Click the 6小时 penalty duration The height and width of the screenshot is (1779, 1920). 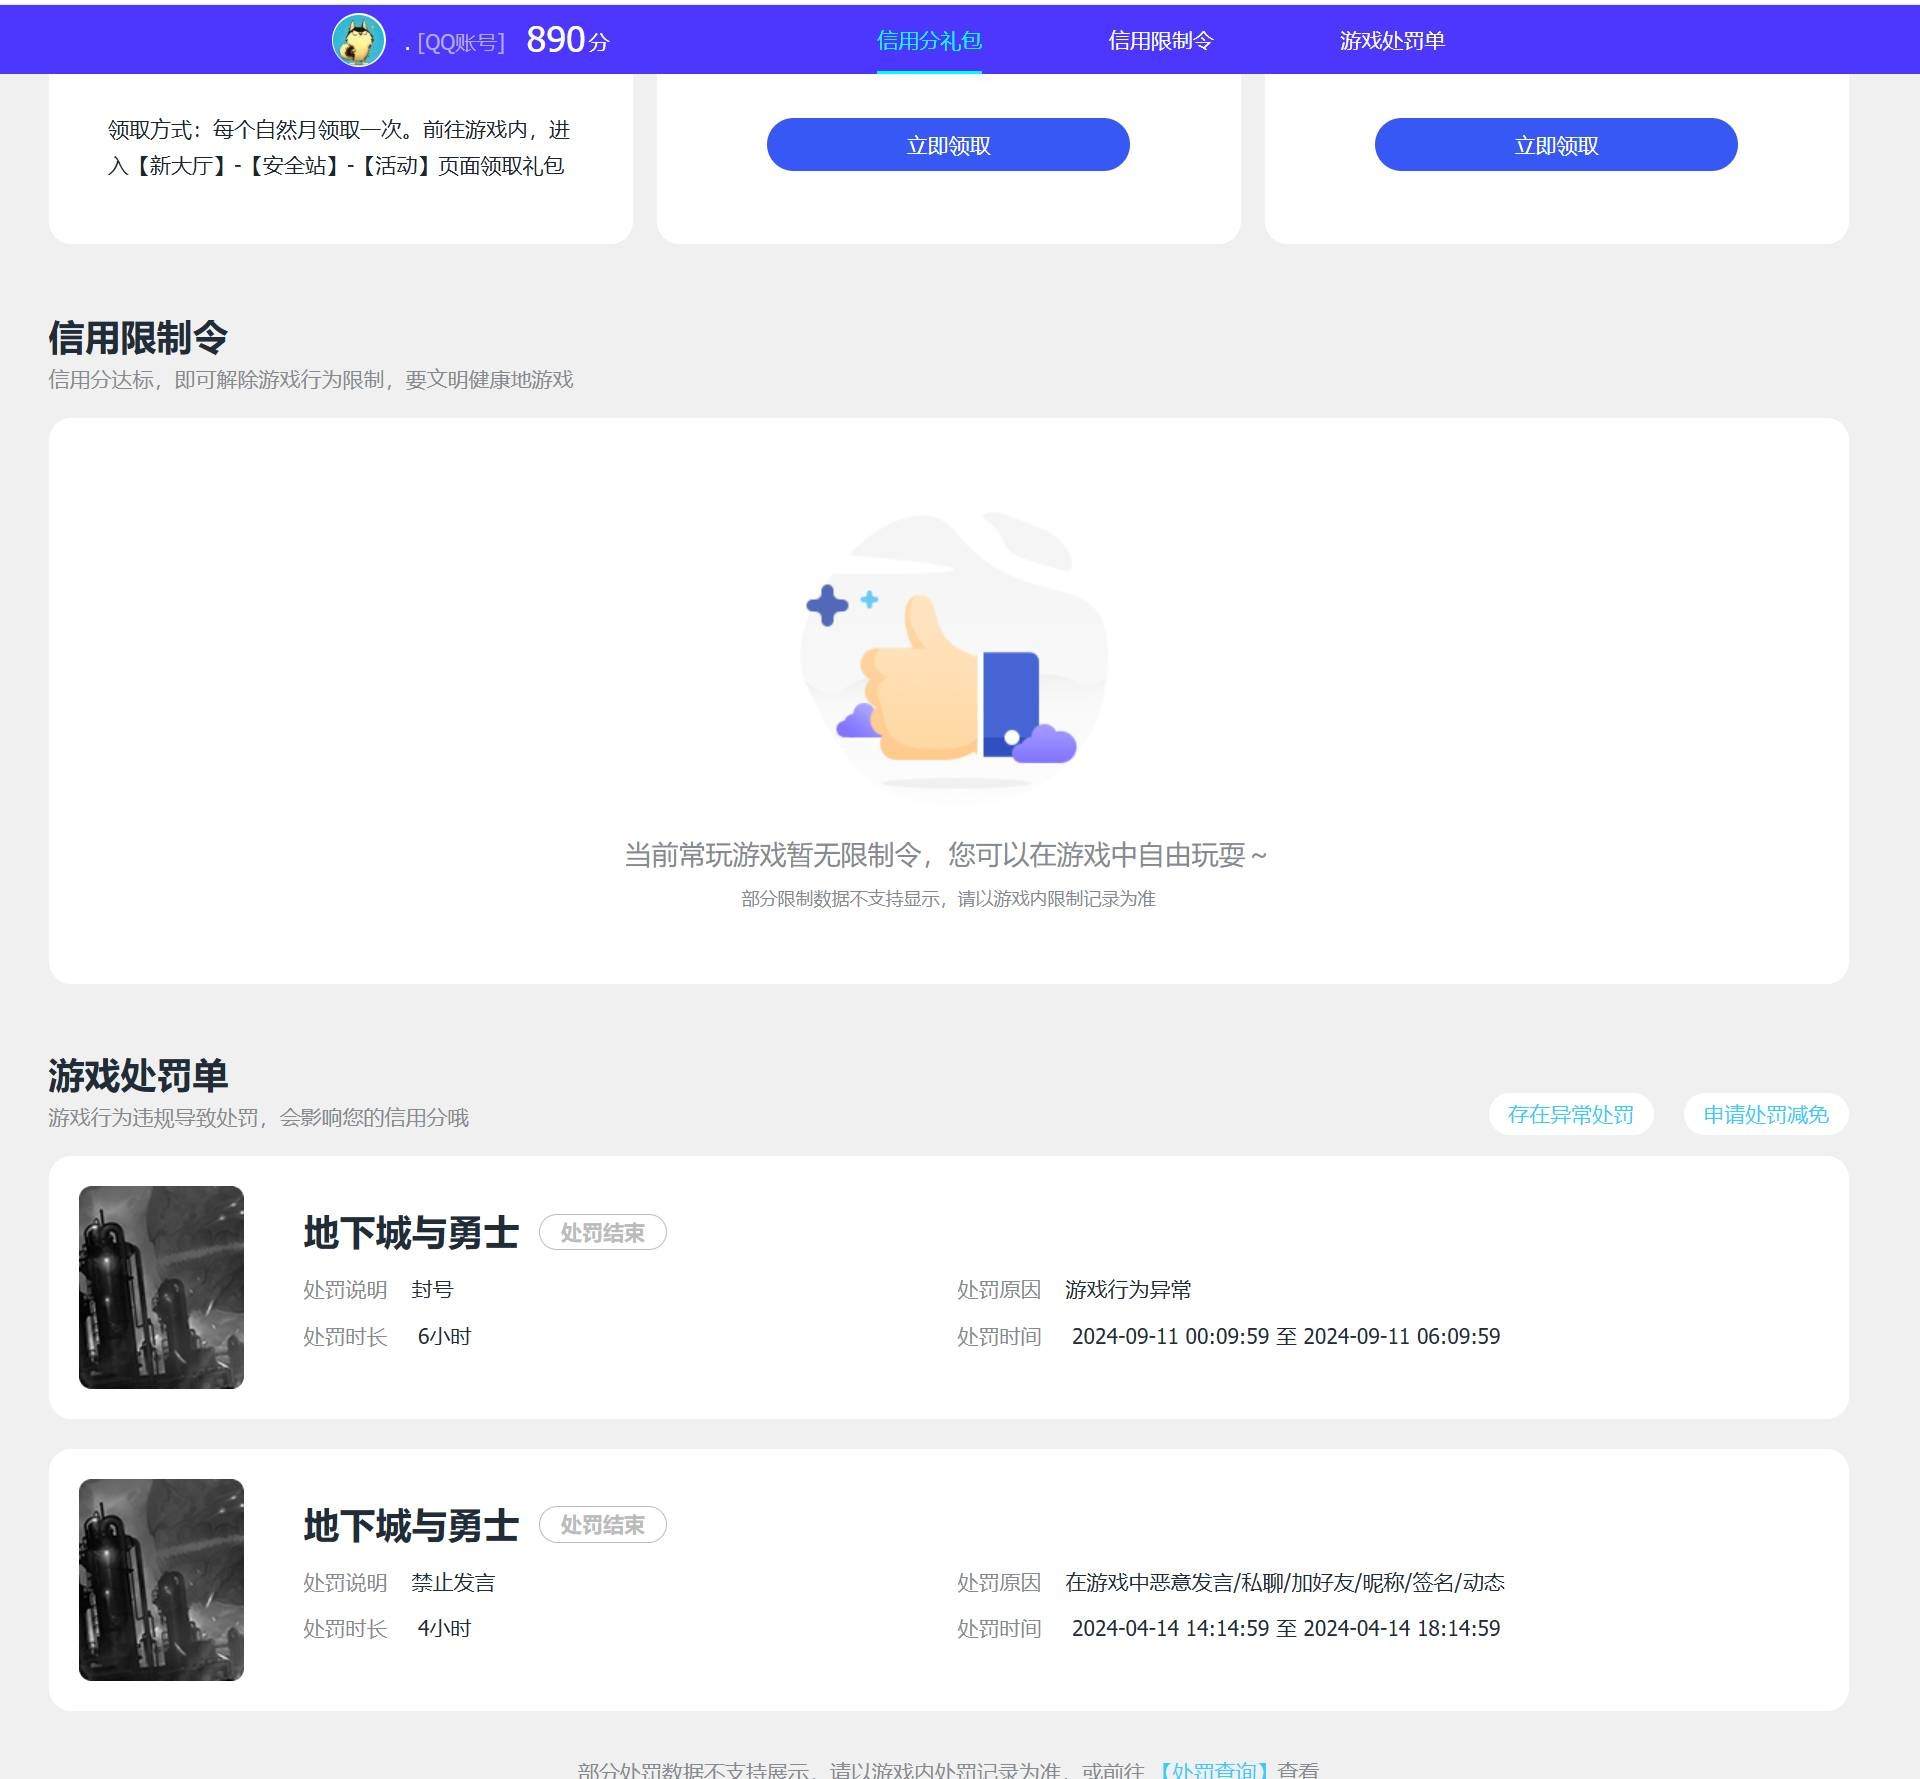click(444, 1336)
